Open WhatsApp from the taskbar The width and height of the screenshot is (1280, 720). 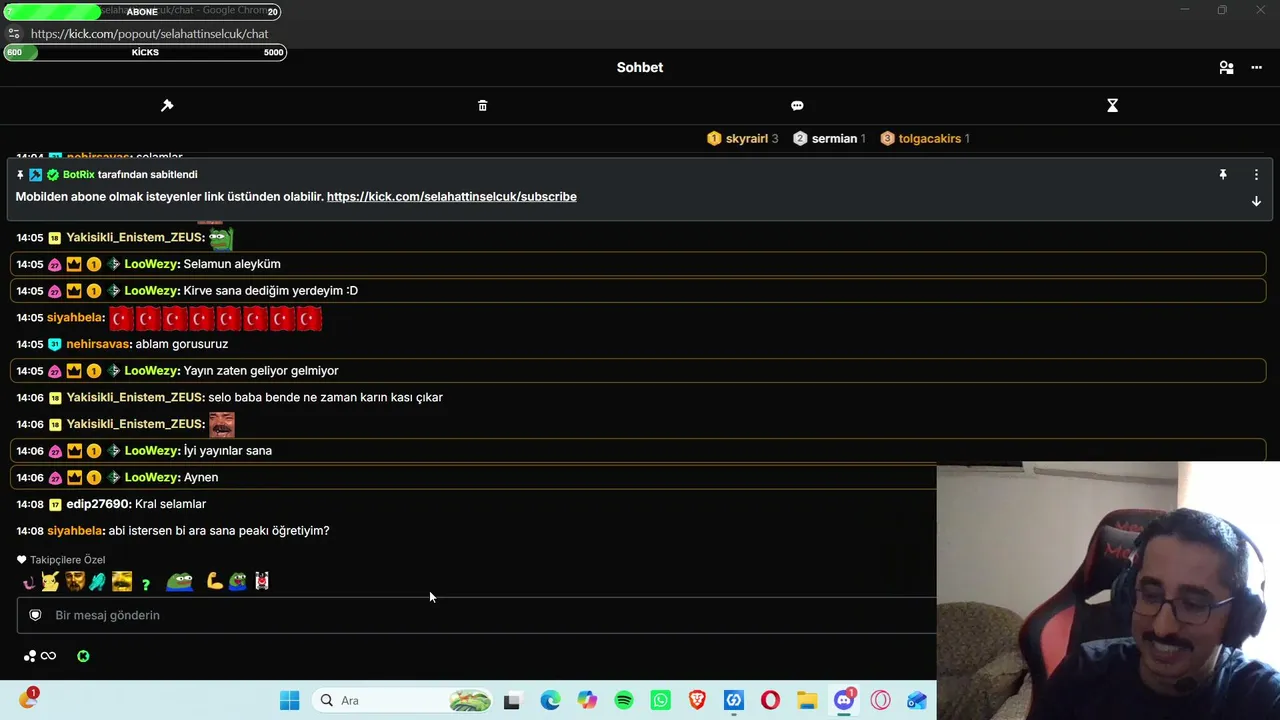660,701
